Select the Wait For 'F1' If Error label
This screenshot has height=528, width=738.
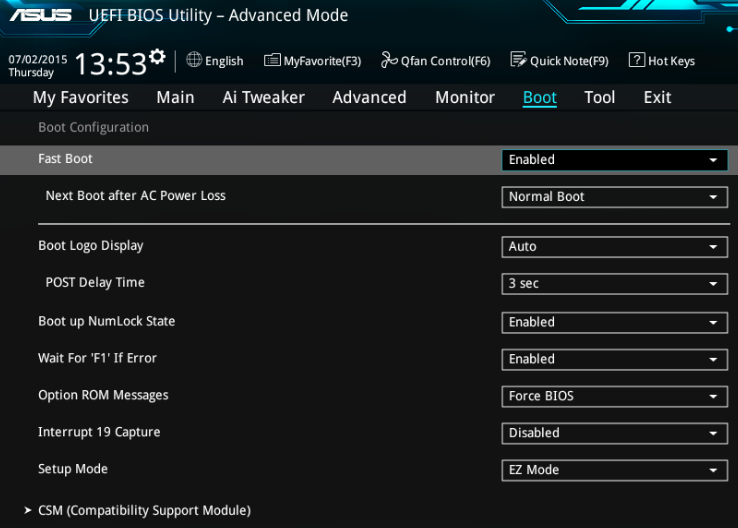click(97, 358)
